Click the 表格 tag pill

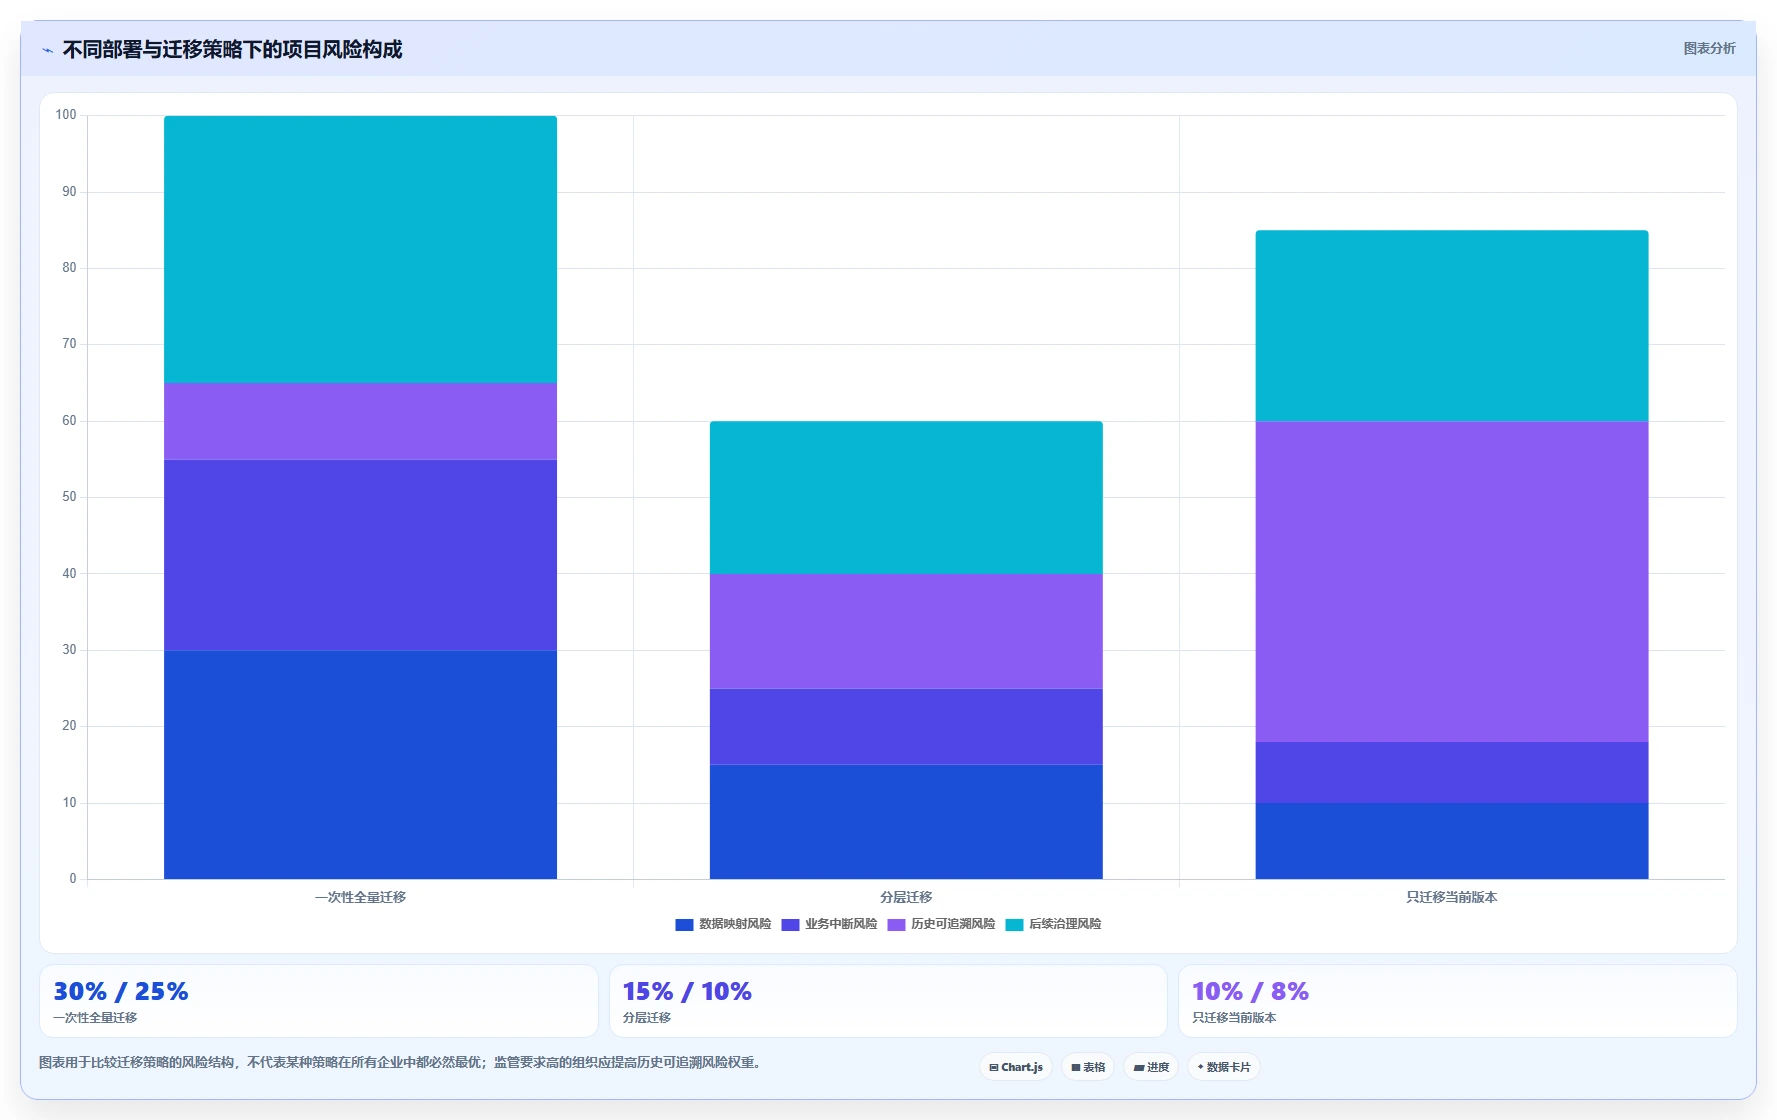(1088, 1067)
